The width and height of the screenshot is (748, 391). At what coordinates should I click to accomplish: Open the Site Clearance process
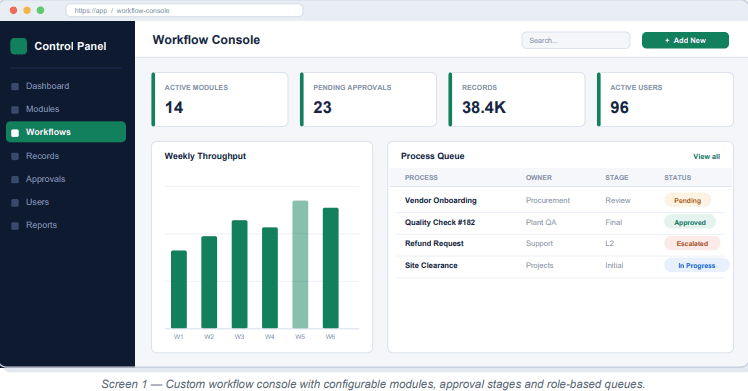431,265
